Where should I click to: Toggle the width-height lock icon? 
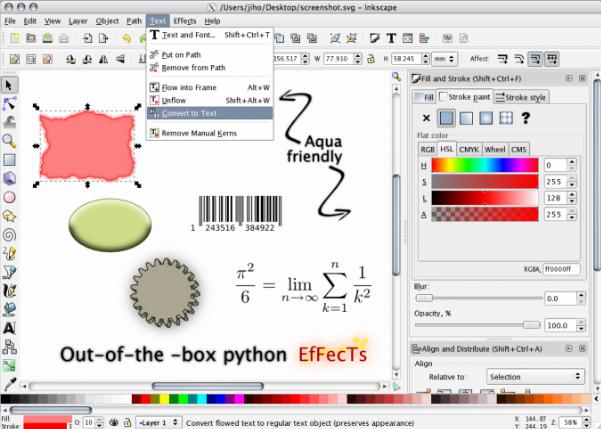point(371,59)
